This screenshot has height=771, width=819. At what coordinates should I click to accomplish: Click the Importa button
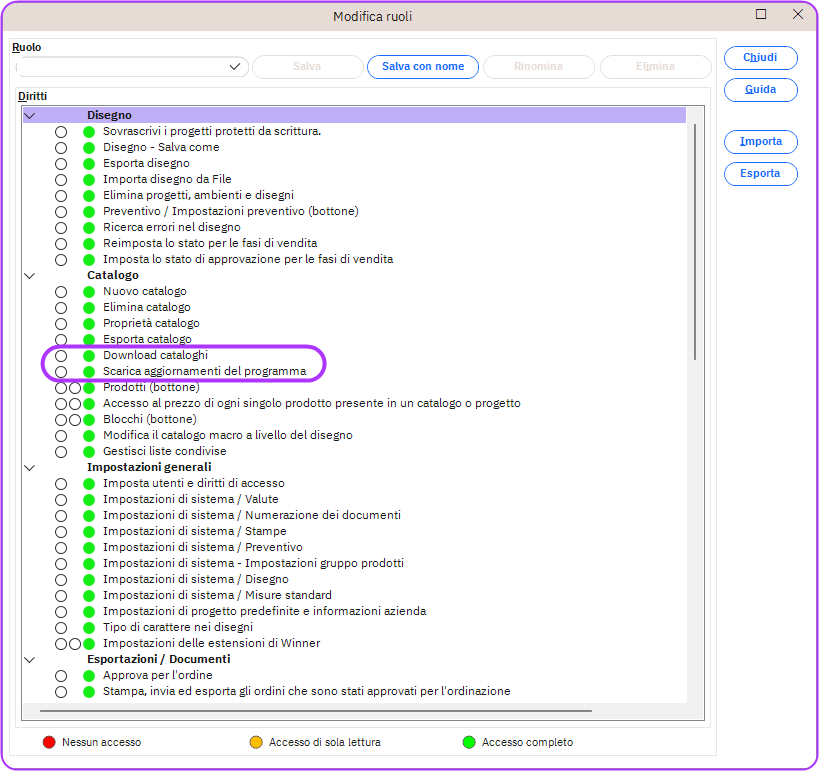coord(760,142)
